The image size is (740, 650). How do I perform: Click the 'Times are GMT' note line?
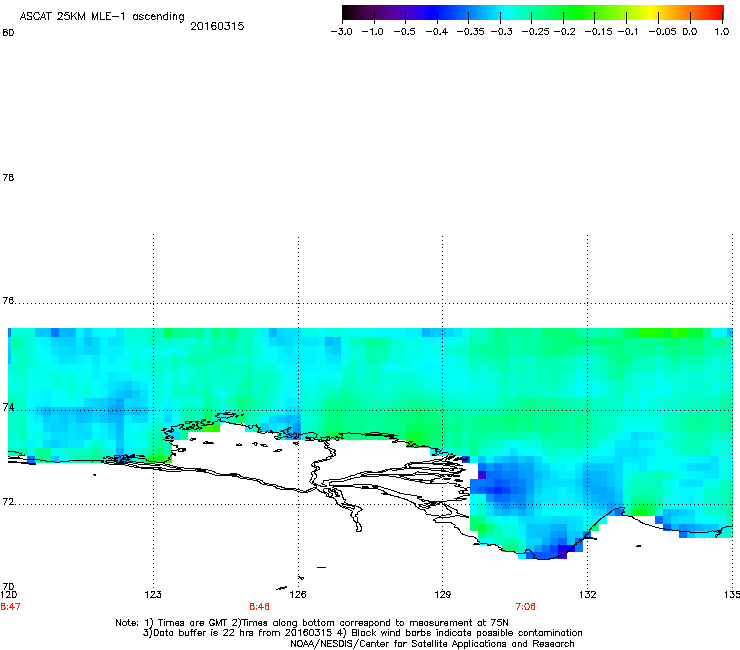tap(312, 623)
